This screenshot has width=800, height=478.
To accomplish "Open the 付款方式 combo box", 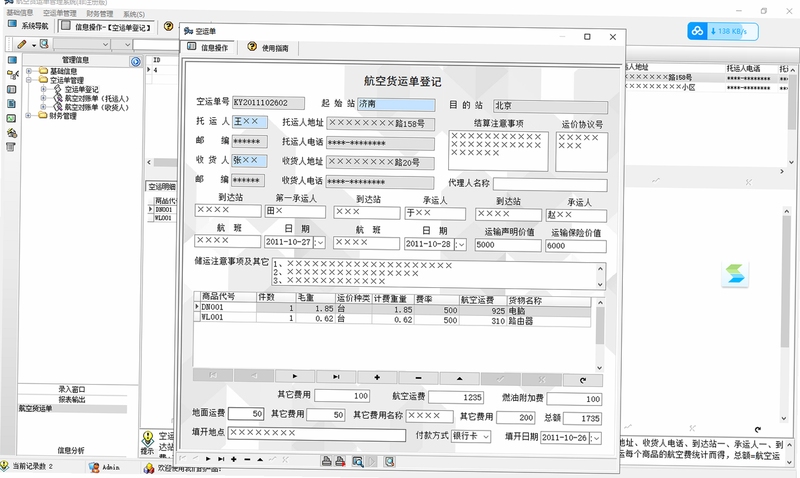I will coord(486,437).
